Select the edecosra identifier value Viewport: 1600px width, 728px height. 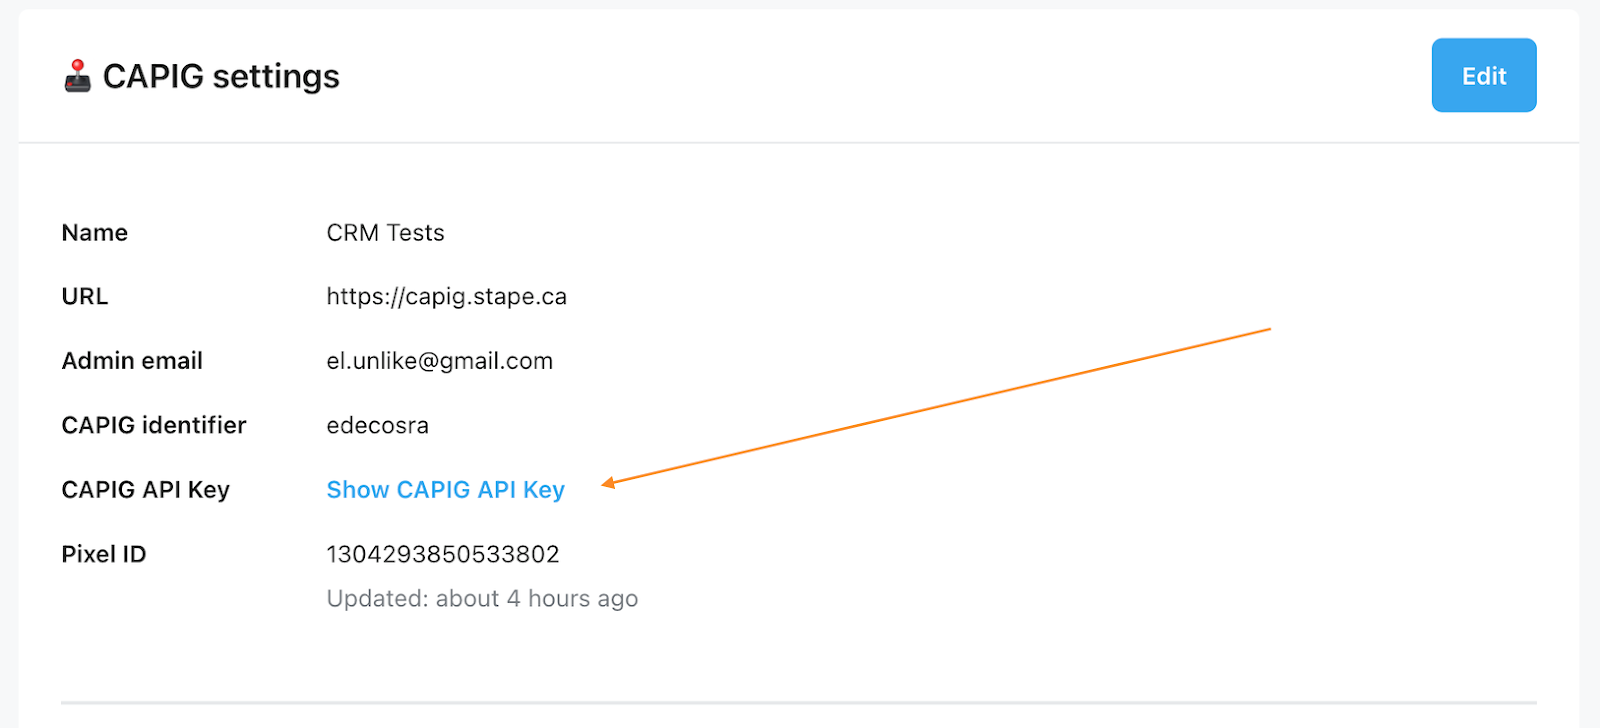[x=378, y=425]
